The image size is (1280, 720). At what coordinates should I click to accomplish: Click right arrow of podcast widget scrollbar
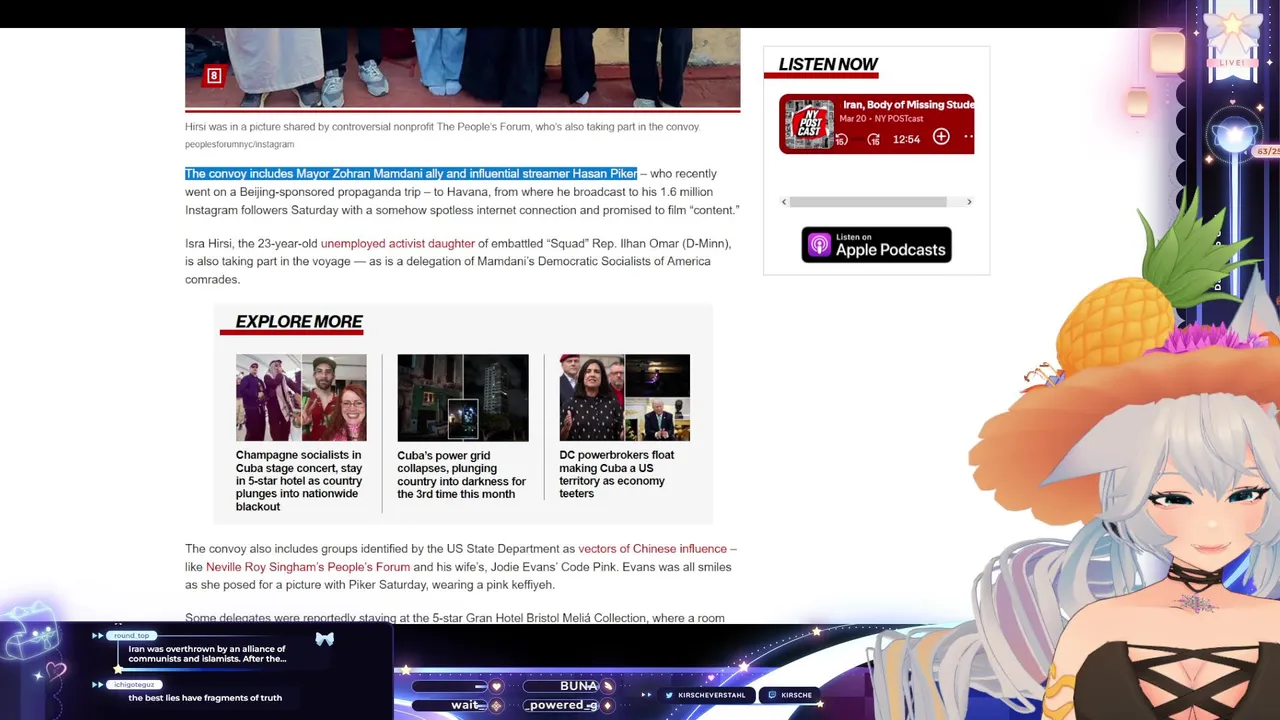(x=968, y=202)
